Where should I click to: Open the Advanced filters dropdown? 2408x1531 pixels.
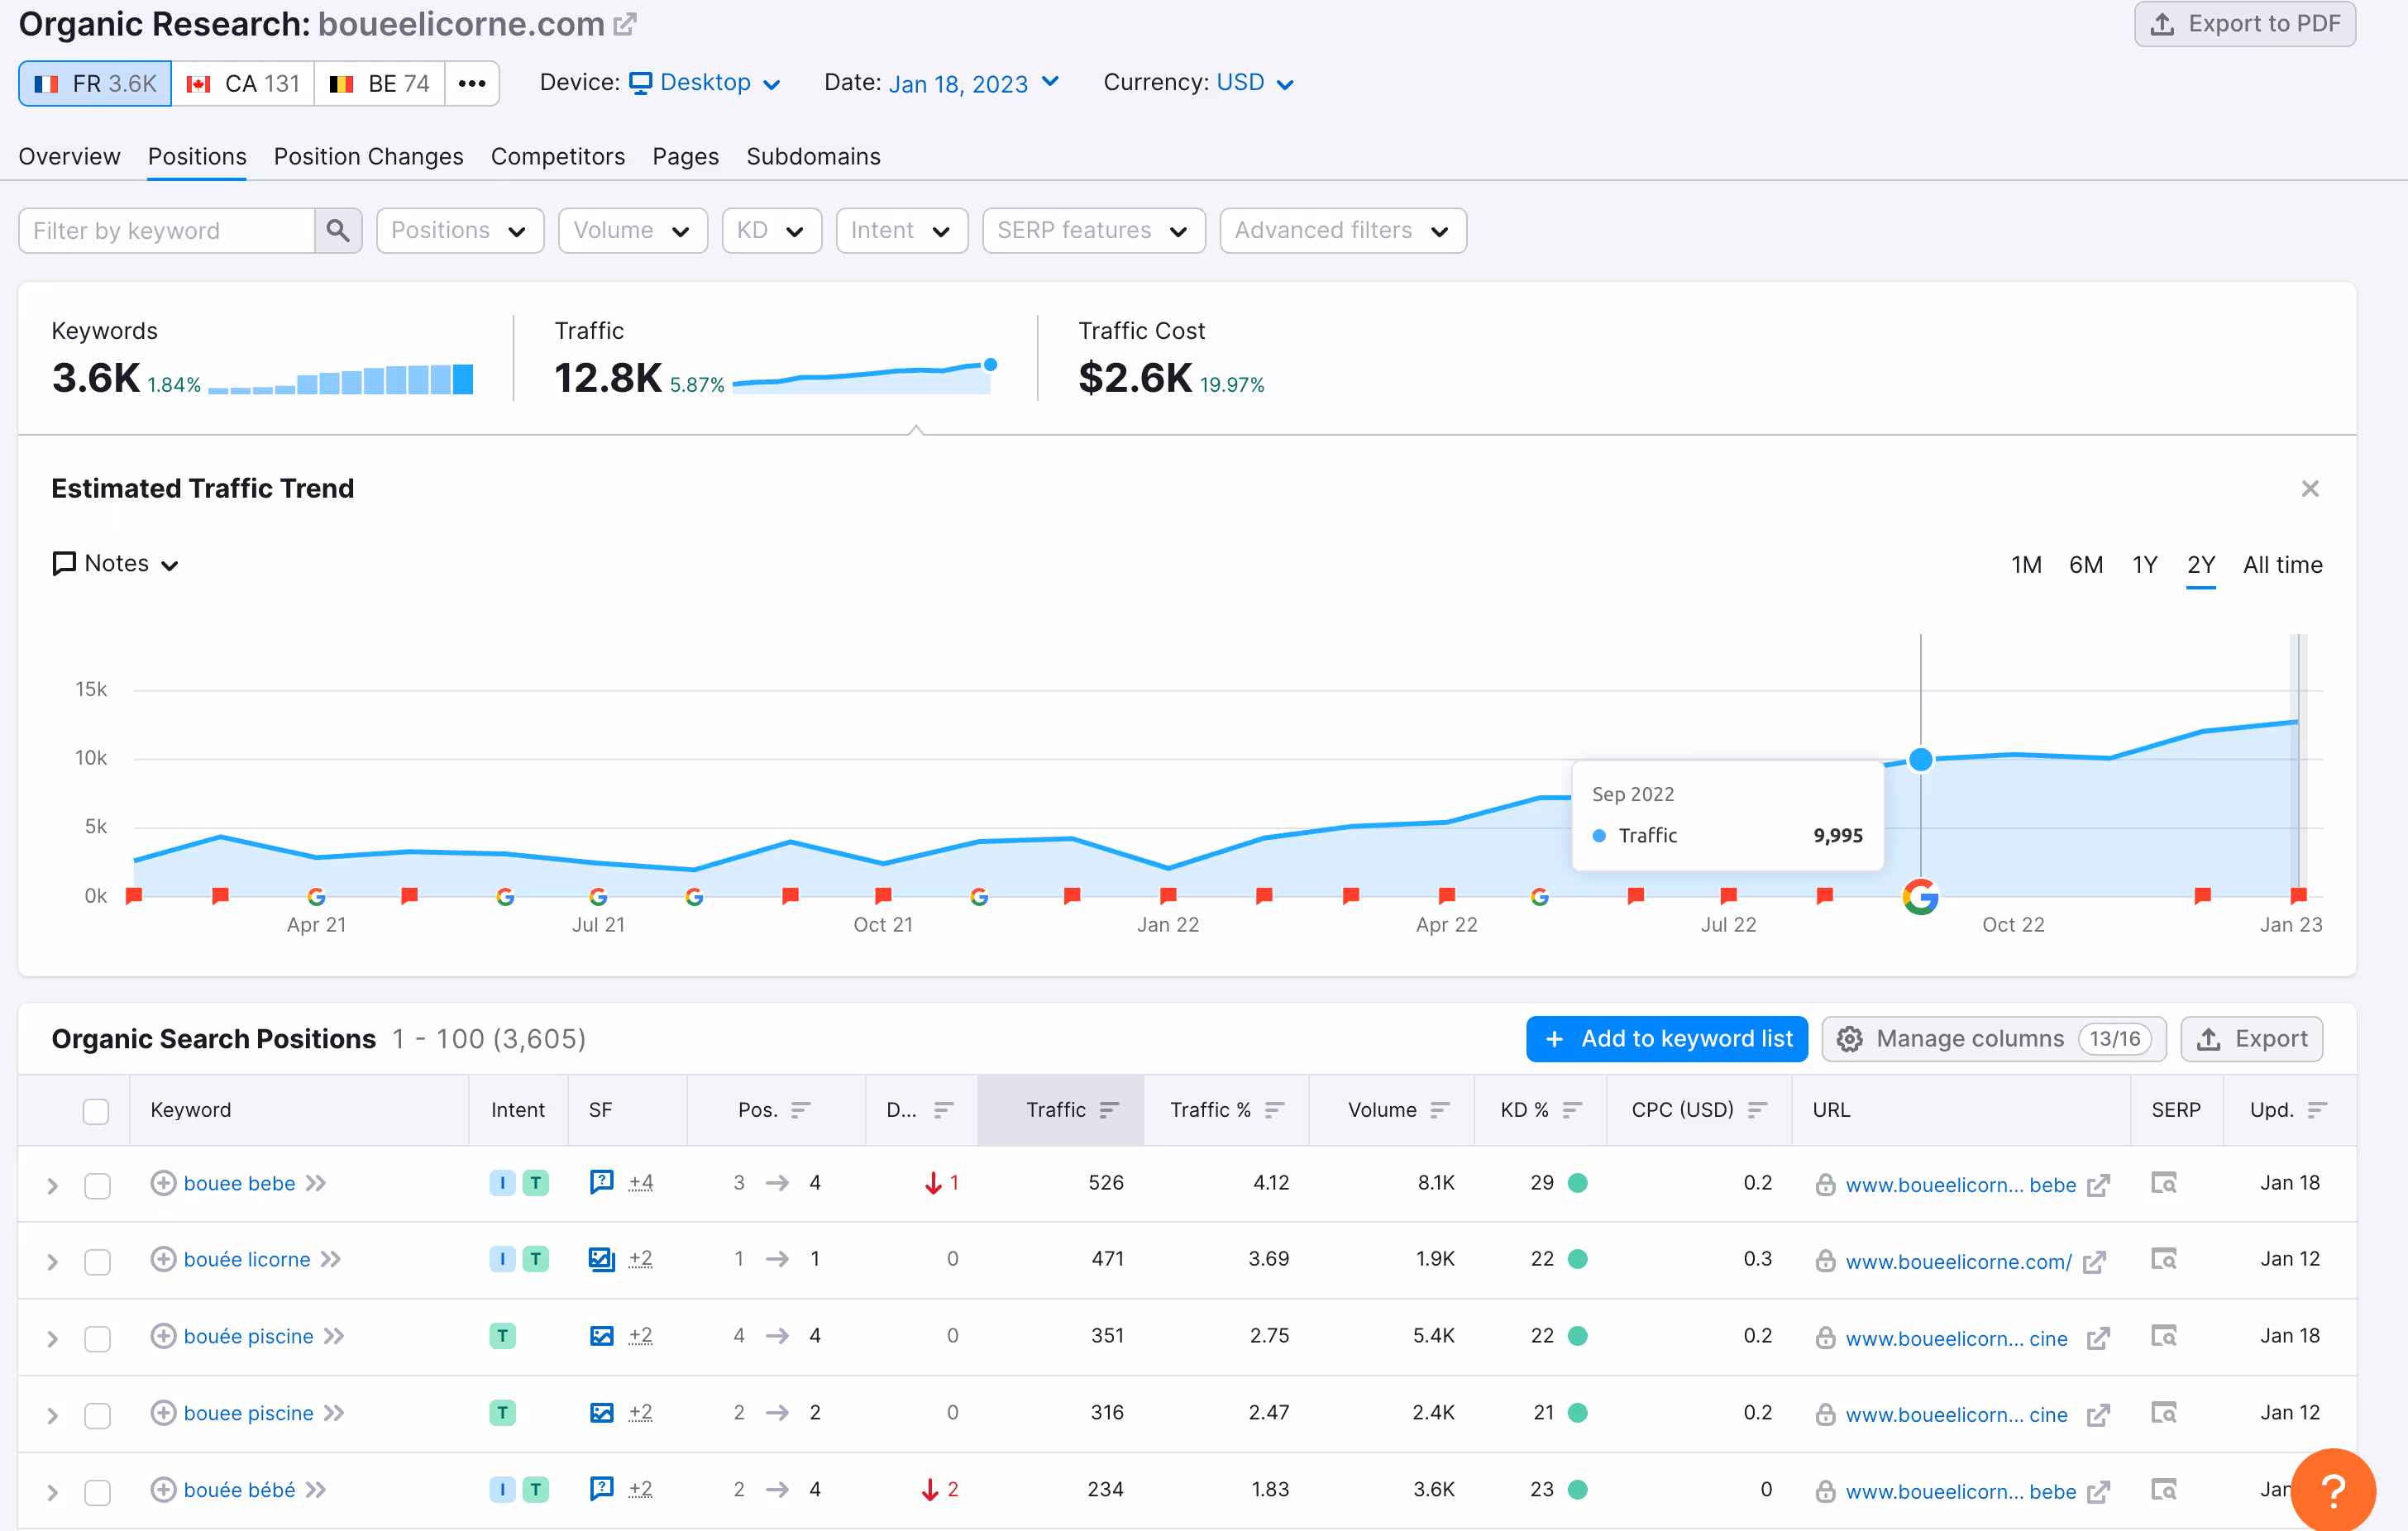[x=1342, y=231]
